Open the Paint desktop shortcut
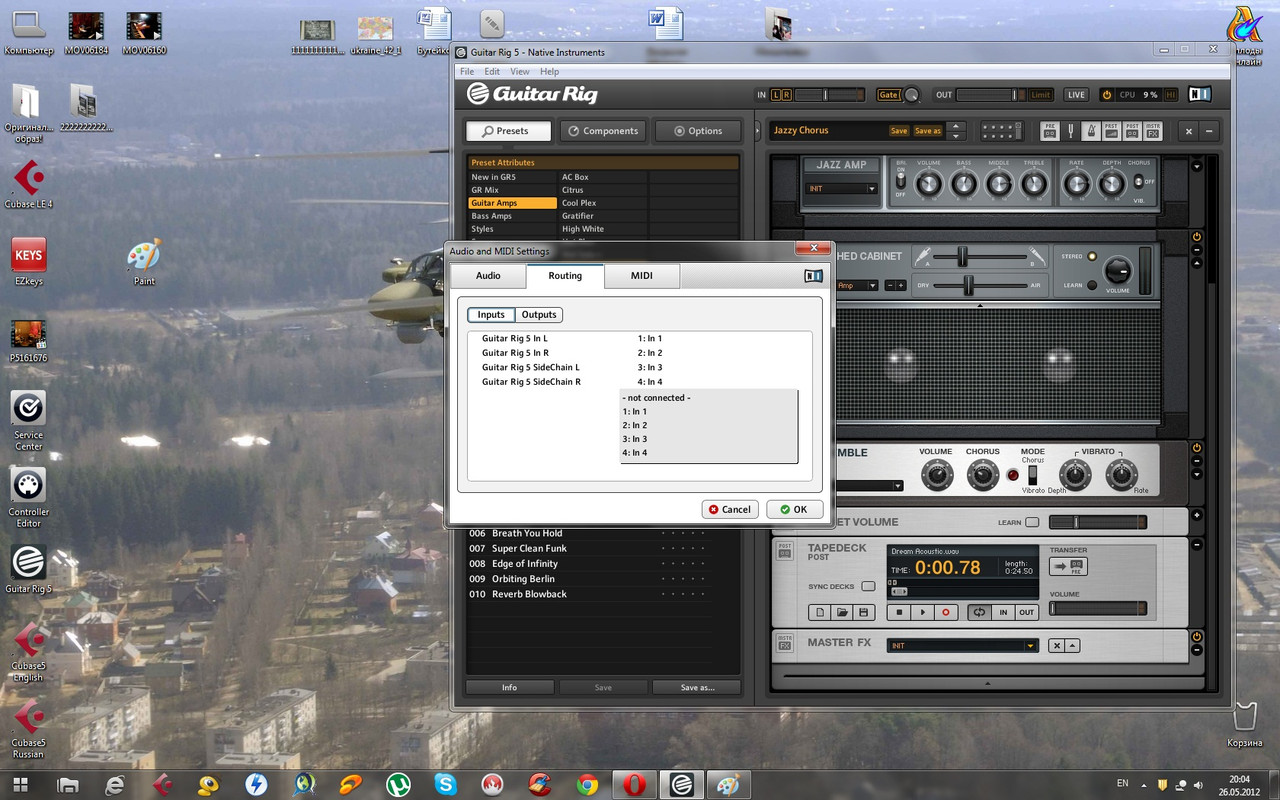This screenshot has height=800, width=1280. coord(144,262)
